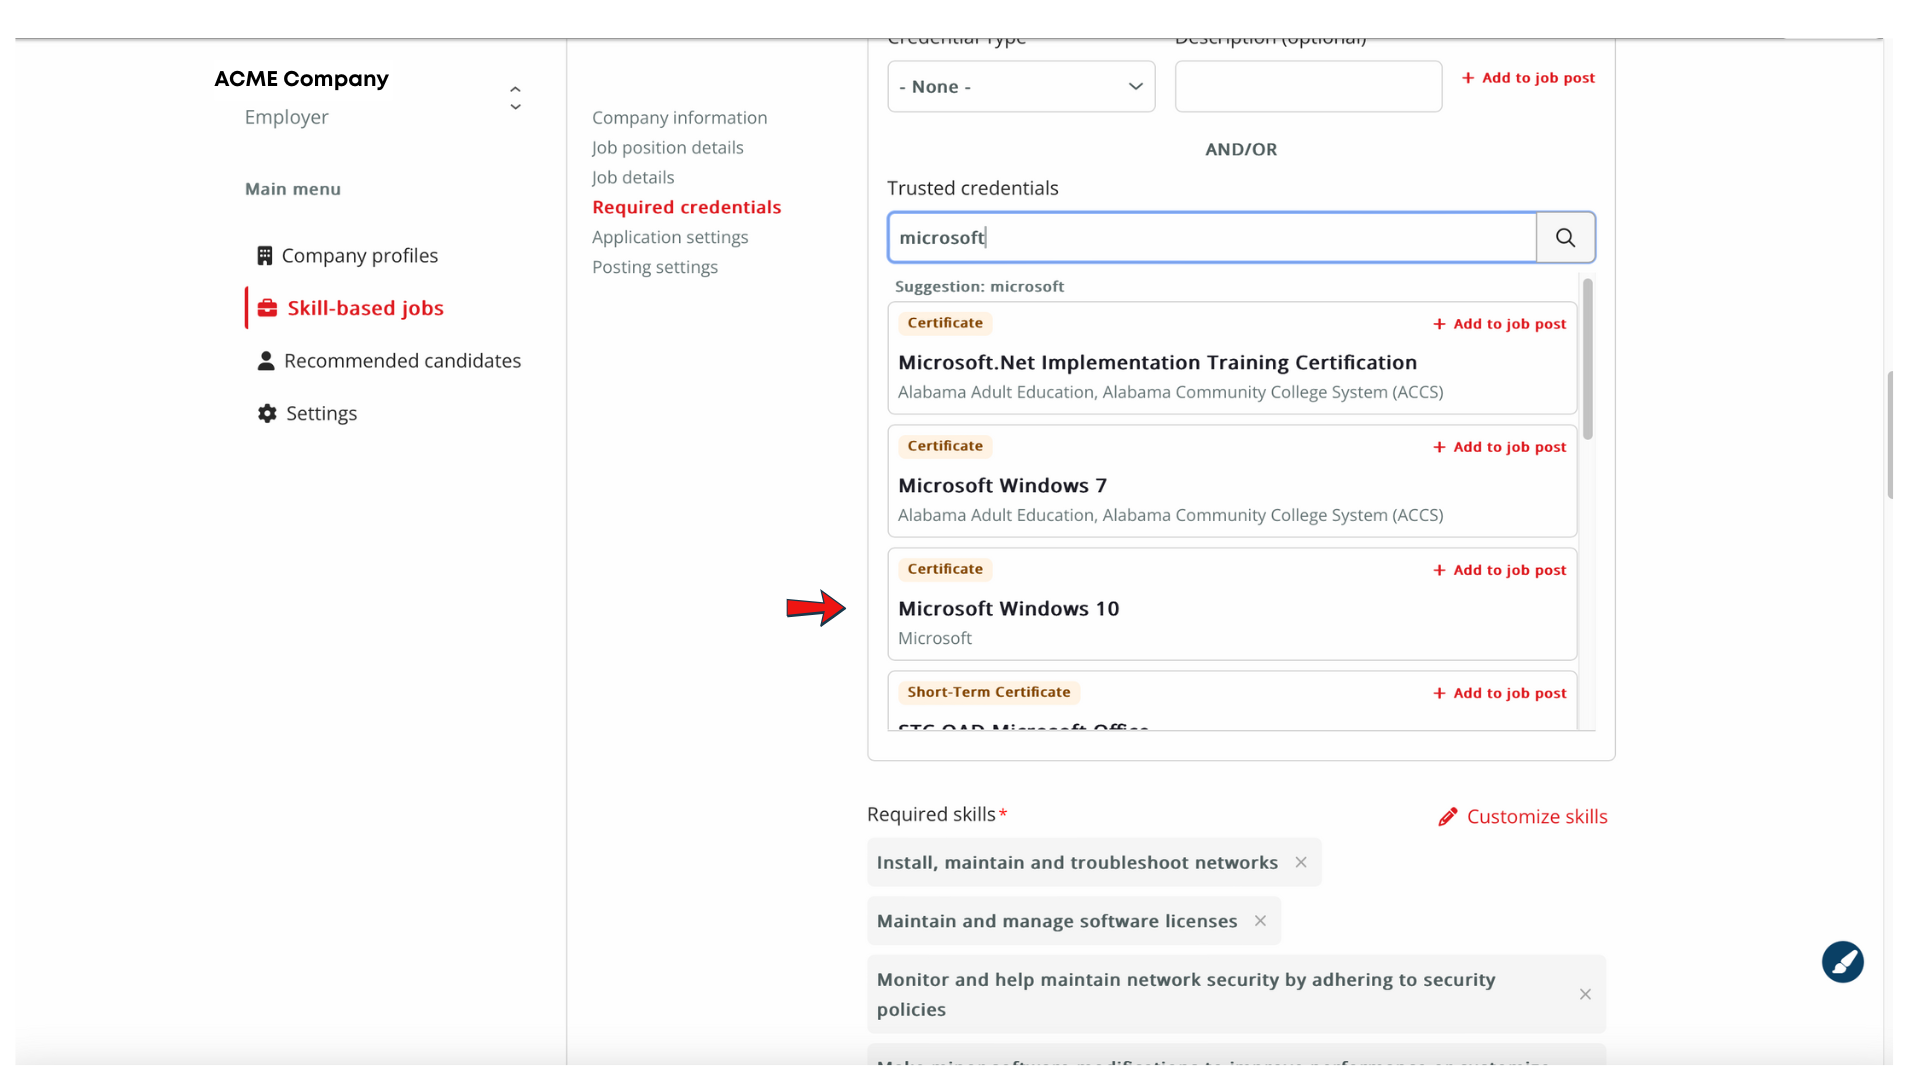
Task: Click the Recommended candidates person icon
Action: [x=266, y=361]
